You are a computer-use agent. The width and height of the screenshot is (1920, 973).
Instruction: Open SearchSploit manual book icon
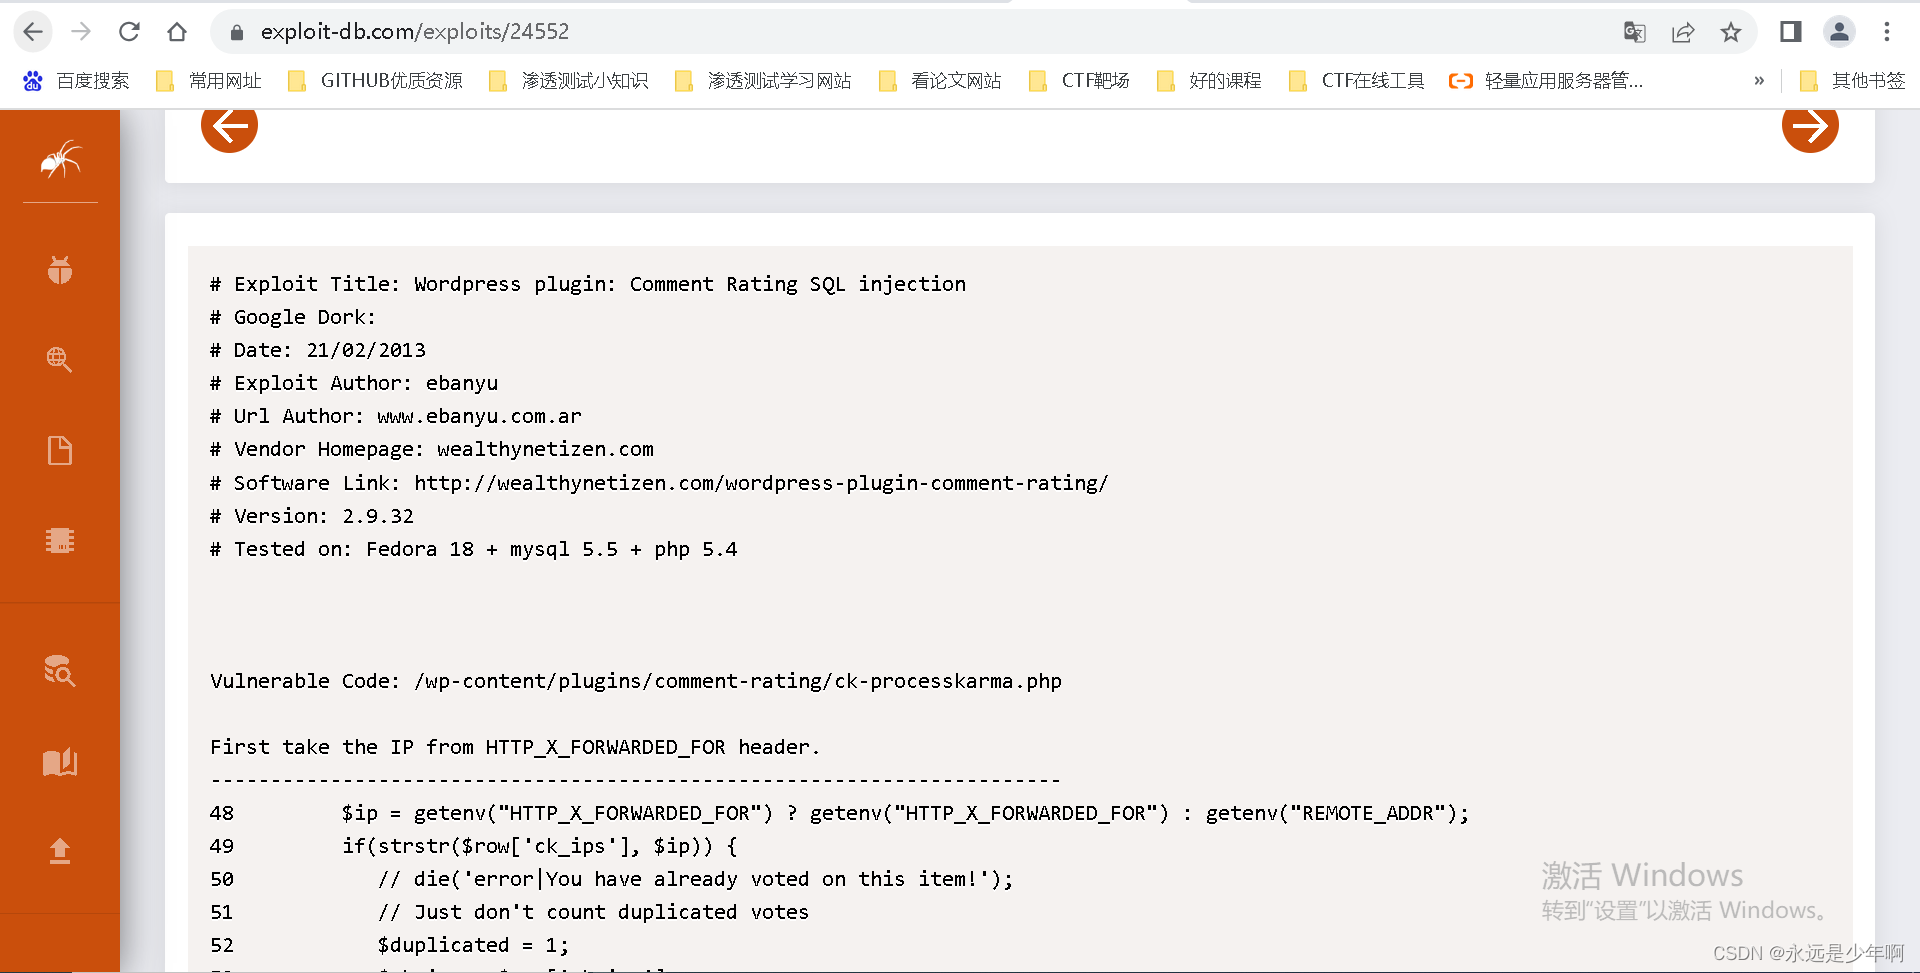[x=60, y=762]
